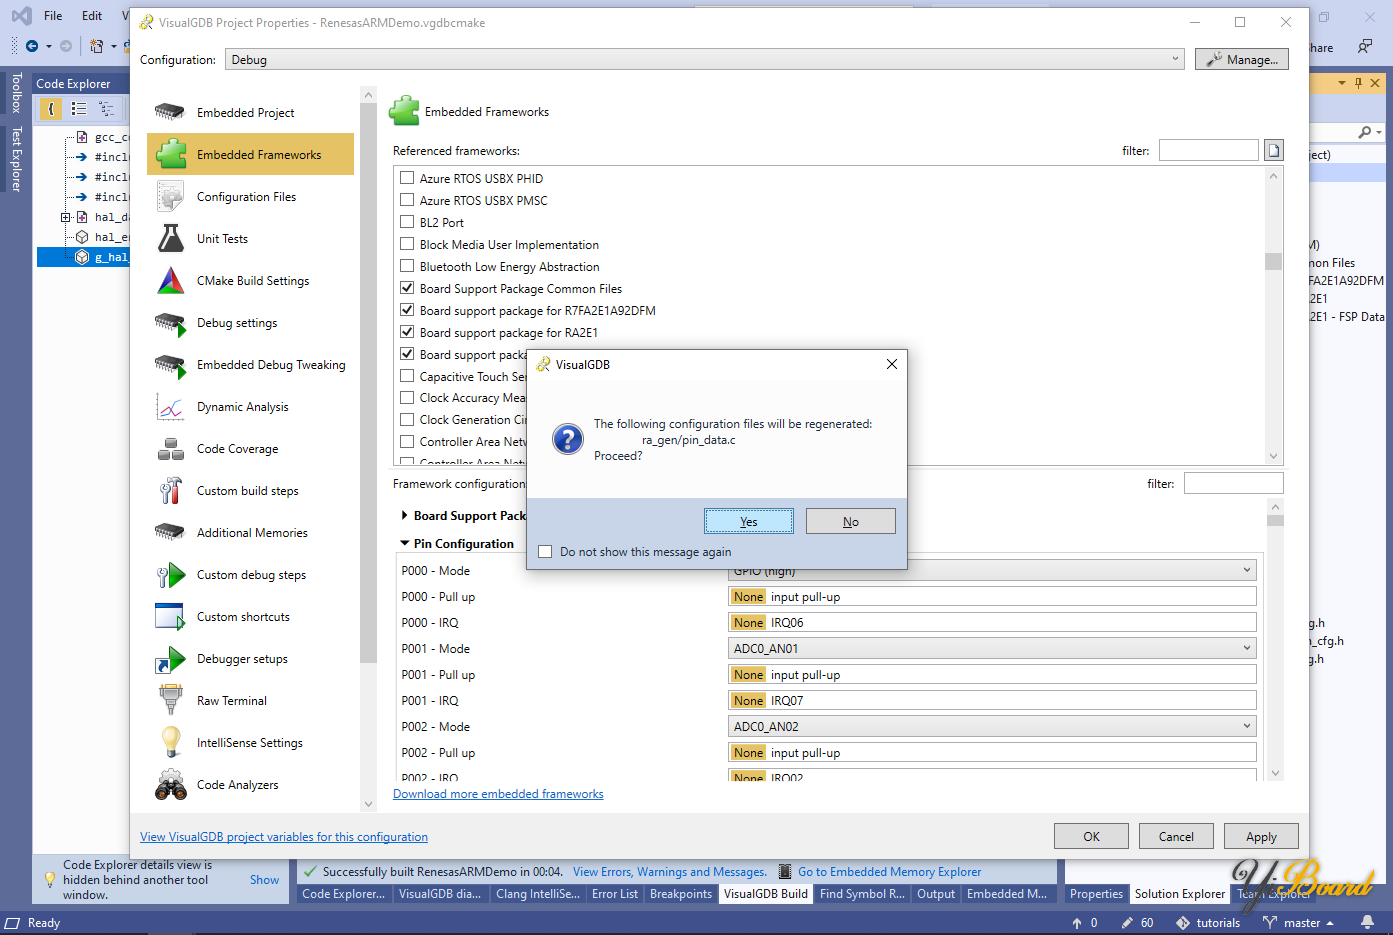Viewport: 1393px width, 935px height.
Task: Click the Code Analyzers binoculars icon
Action: pyautogui.click(x=171, y=785)
